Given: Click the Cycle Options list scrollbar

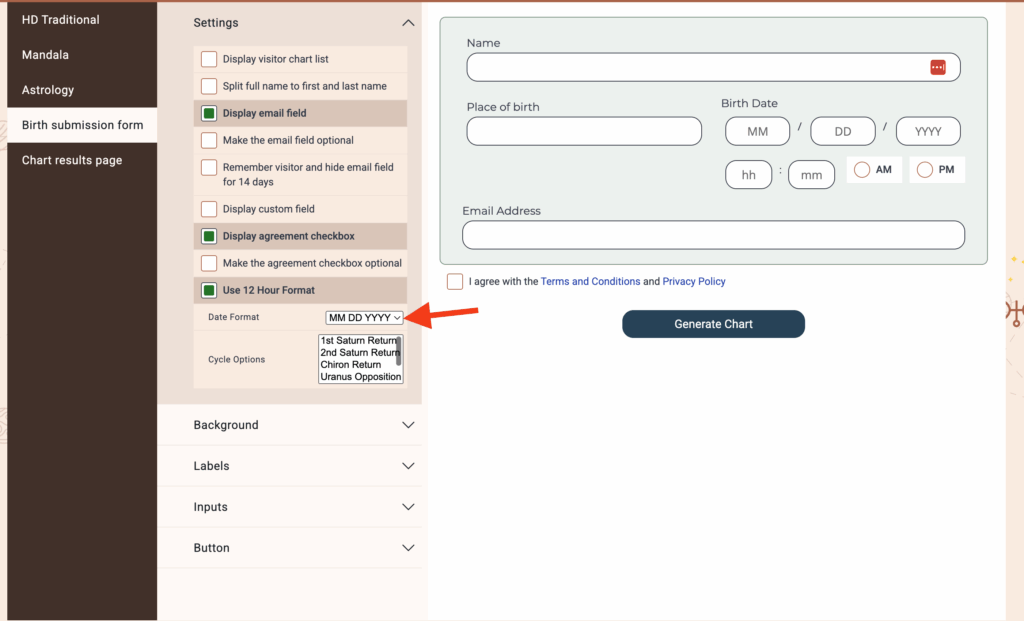Looking at the screenshot, I should [x=399, y=353].
